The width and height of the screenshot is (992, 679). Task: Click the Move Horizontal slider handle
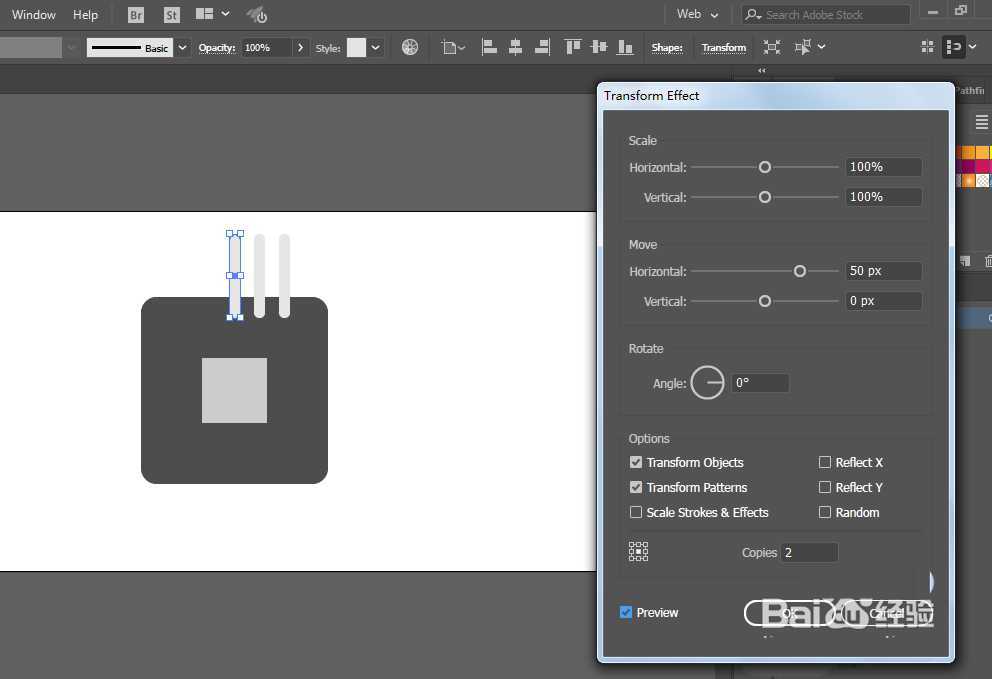800,271
